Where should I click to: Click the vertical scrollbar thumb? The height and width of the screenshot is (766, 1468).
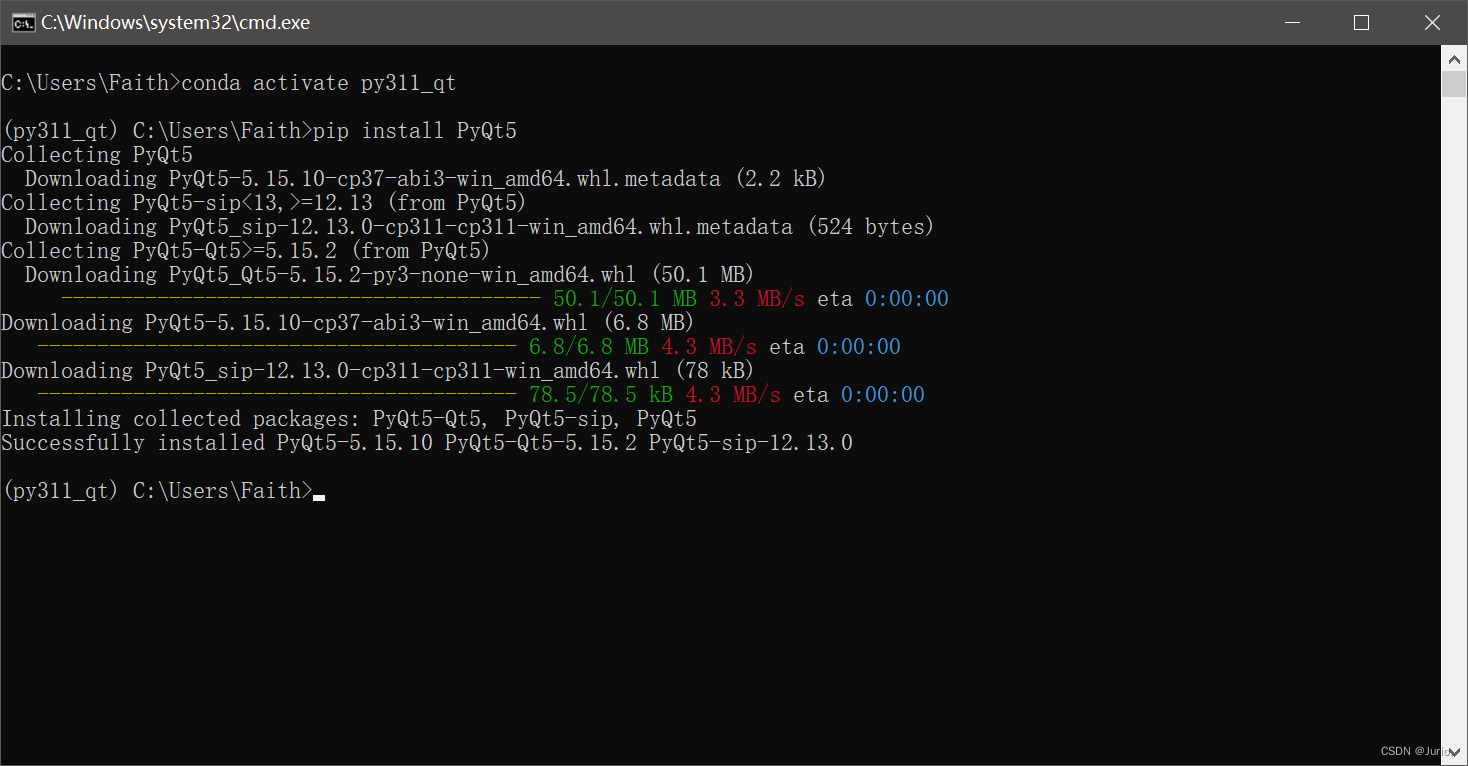tap(1454, 84)
